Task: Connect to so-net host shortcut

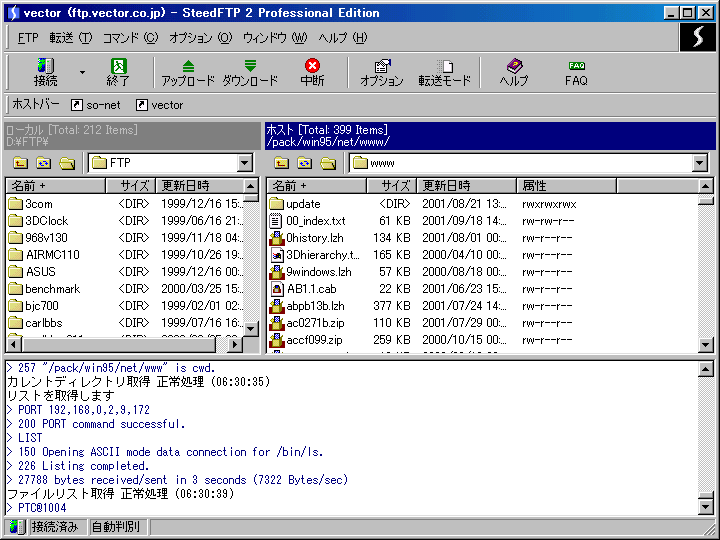Action: pos(96,105)
